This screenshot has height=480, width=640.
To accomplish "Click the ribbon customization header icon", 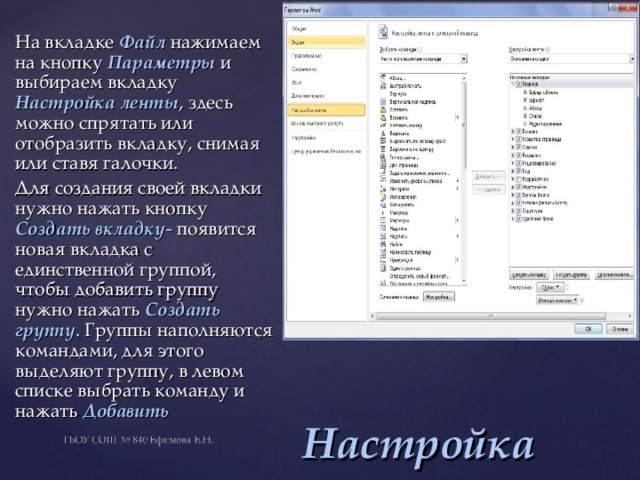I will point(383,32).
